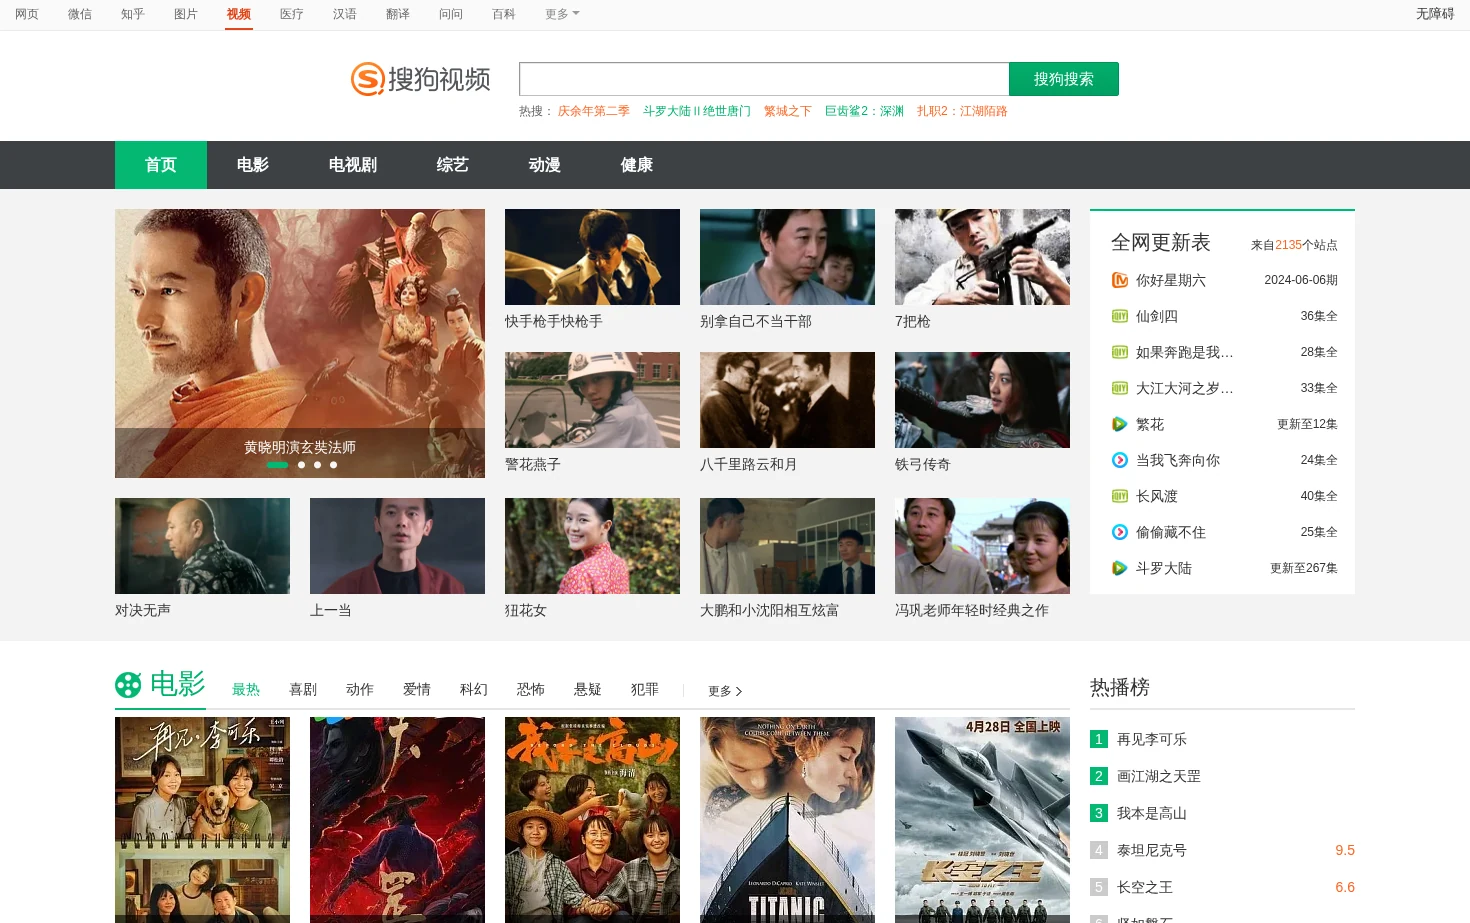Select the 恐怖 movie filter
Screen dimensions: 1470x923
pos(531,689)
